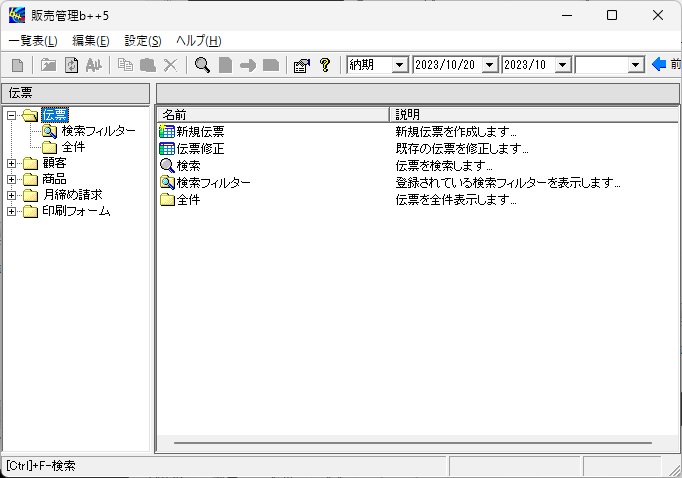682x478 pixels.
Task: Click the grey page icon after the magnifier
Action: [x=225, y=65]
